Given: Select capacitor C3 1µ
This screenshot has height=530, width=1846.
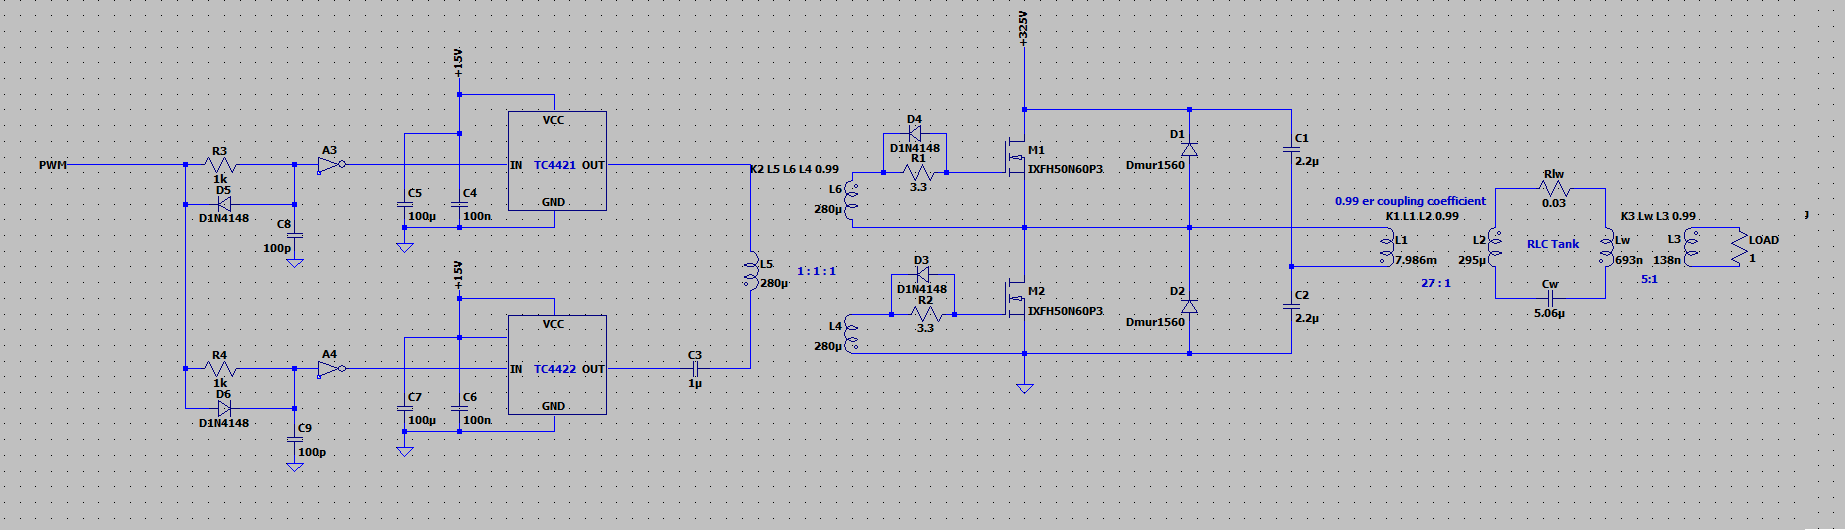Looking at the screenshot, I should point(695,369).
